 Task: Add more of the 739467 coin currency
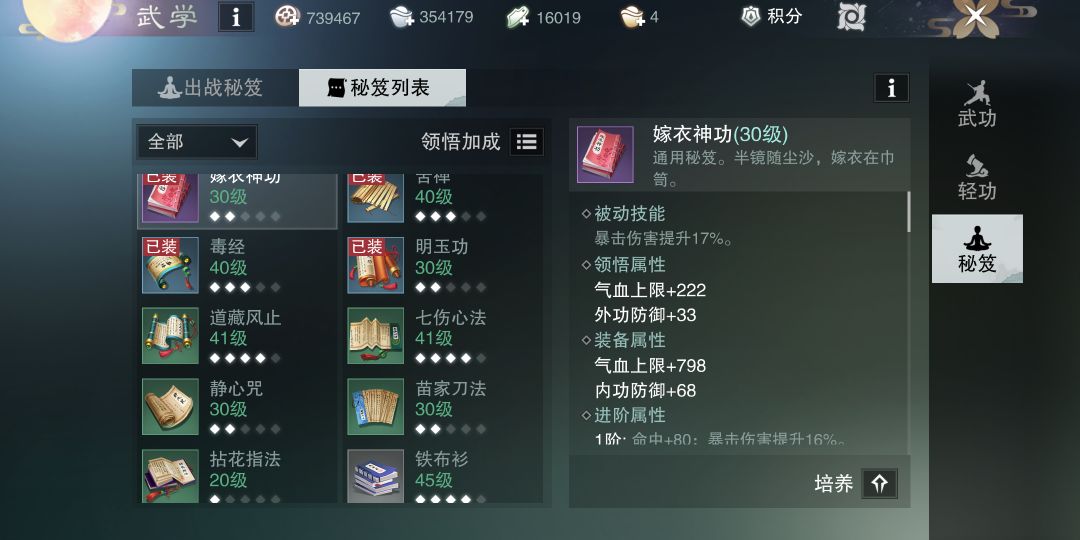click(287, 17)
